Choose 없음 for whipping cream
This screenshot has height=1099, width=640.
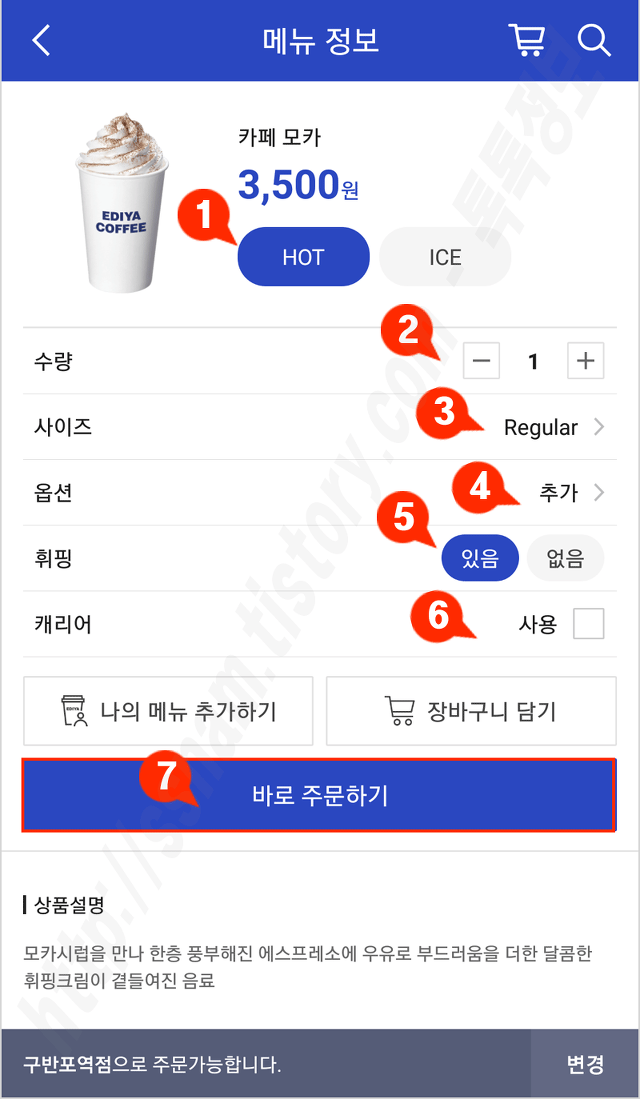565,558
